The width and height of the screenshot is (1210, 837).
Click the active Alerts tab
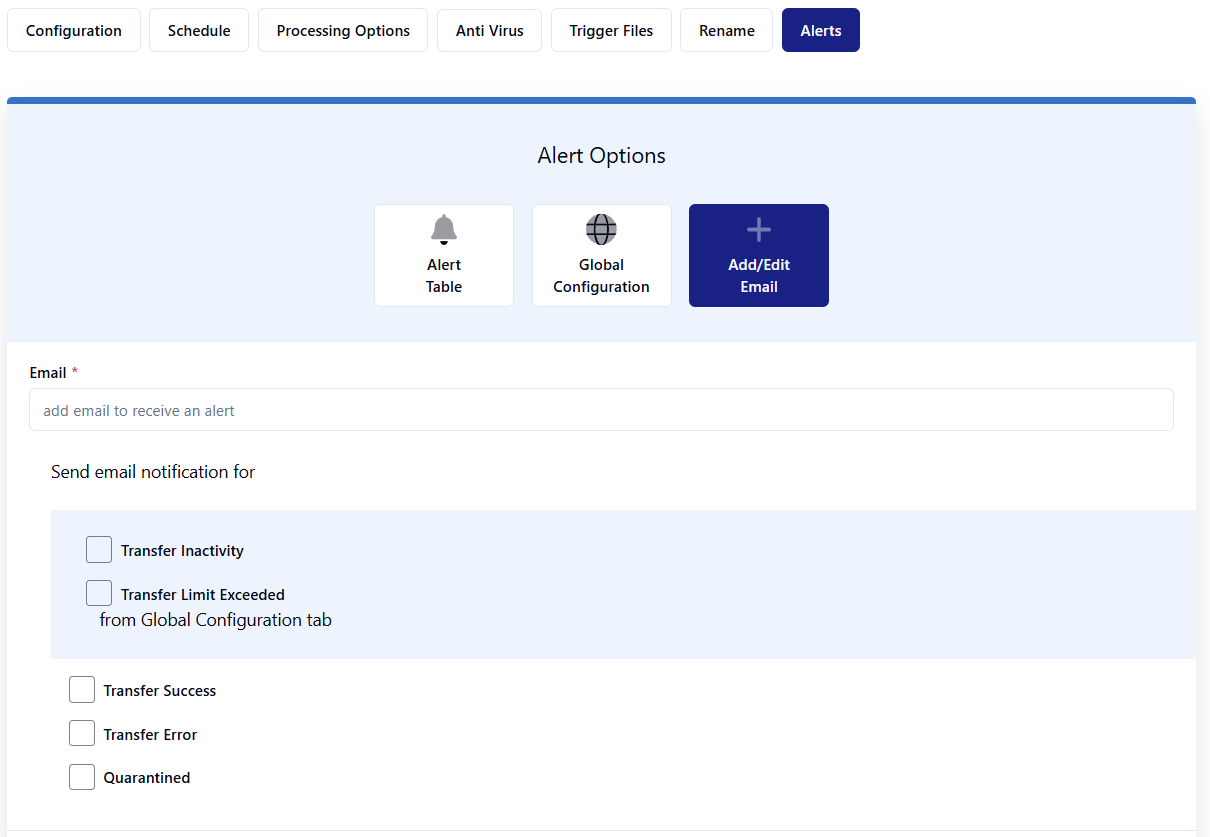pos(821,31)
